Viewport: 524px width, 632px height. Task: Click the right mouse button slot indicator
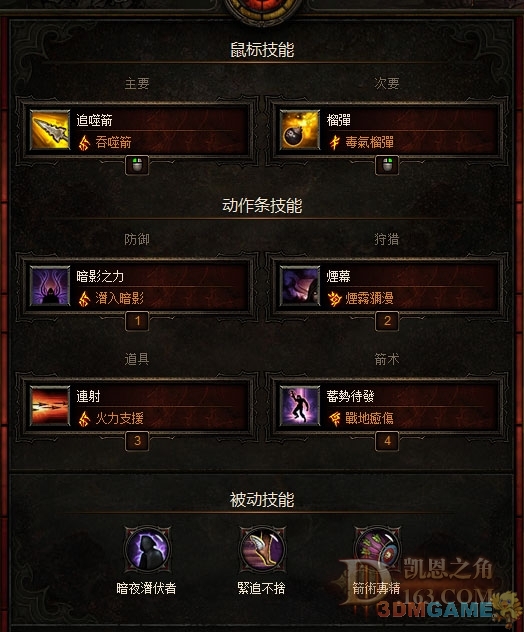387,165
